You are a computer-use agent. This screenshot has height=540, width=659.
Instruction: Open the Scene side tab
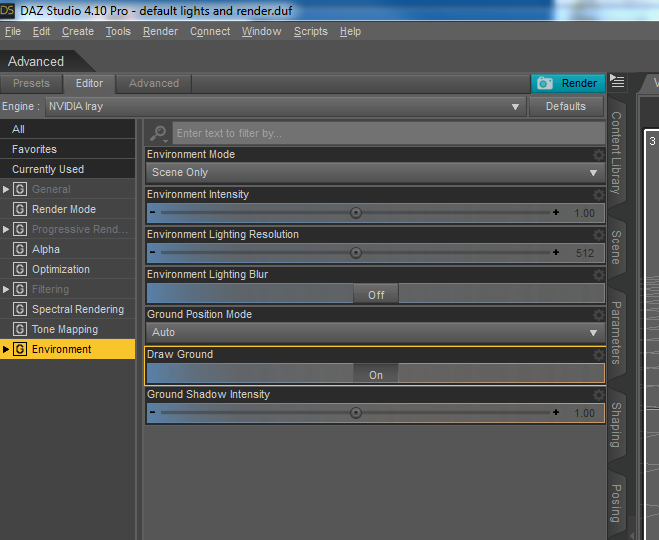pos(616,247)
